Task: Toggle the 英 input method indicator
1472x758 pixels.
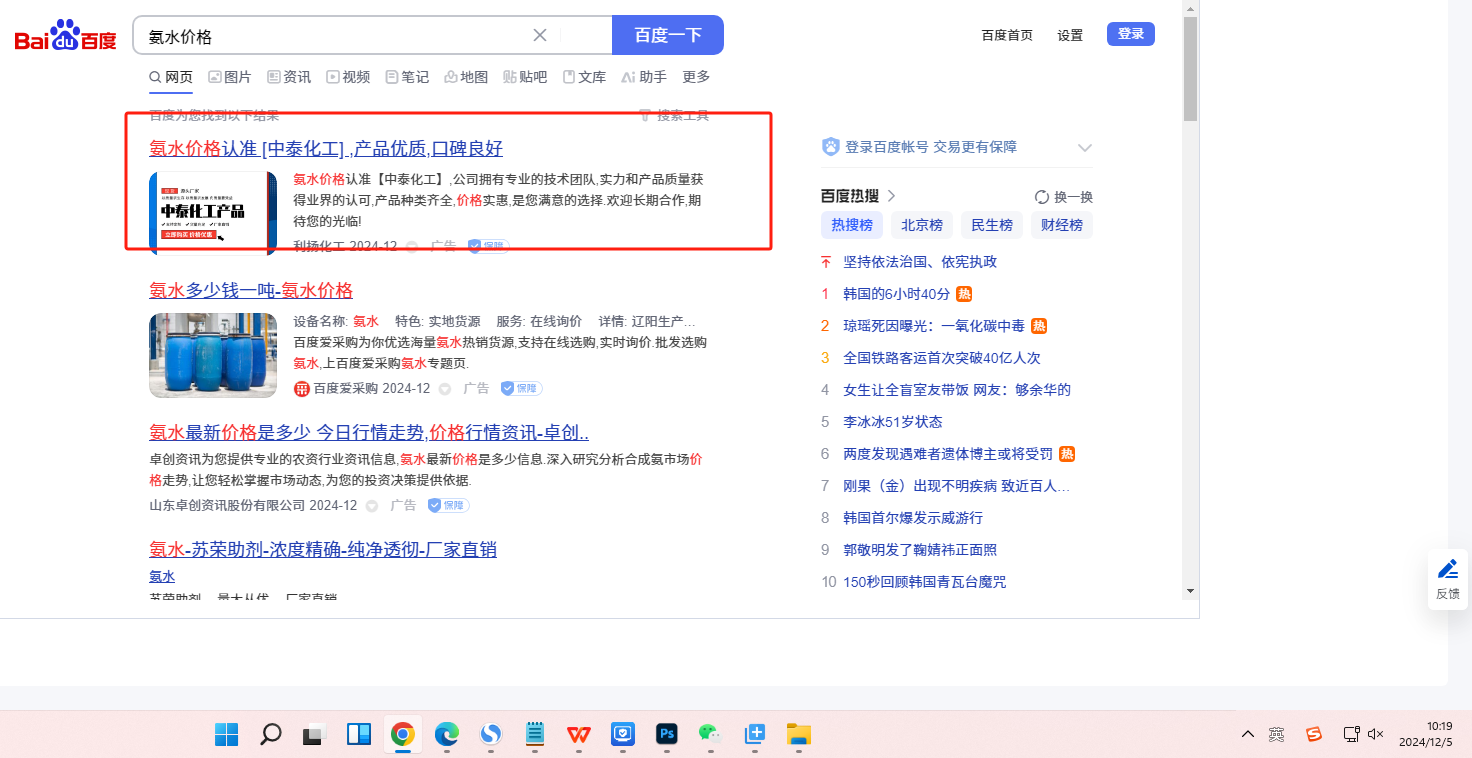Action: pos(1276,734)
